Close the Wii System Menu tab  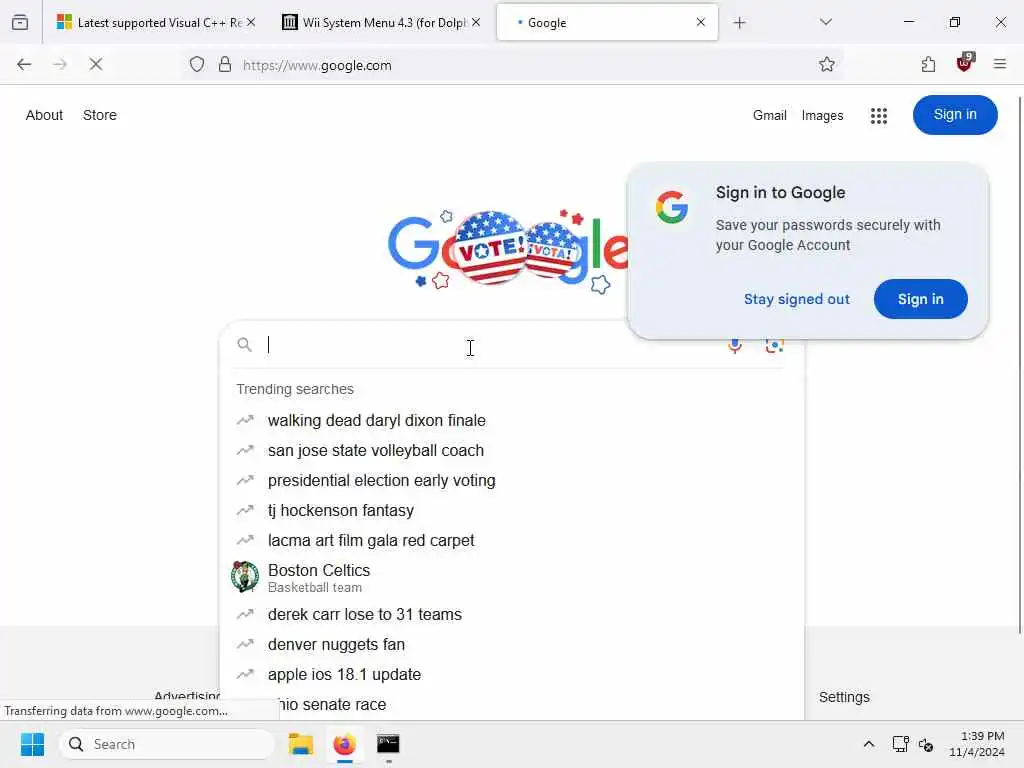[476, 22]
